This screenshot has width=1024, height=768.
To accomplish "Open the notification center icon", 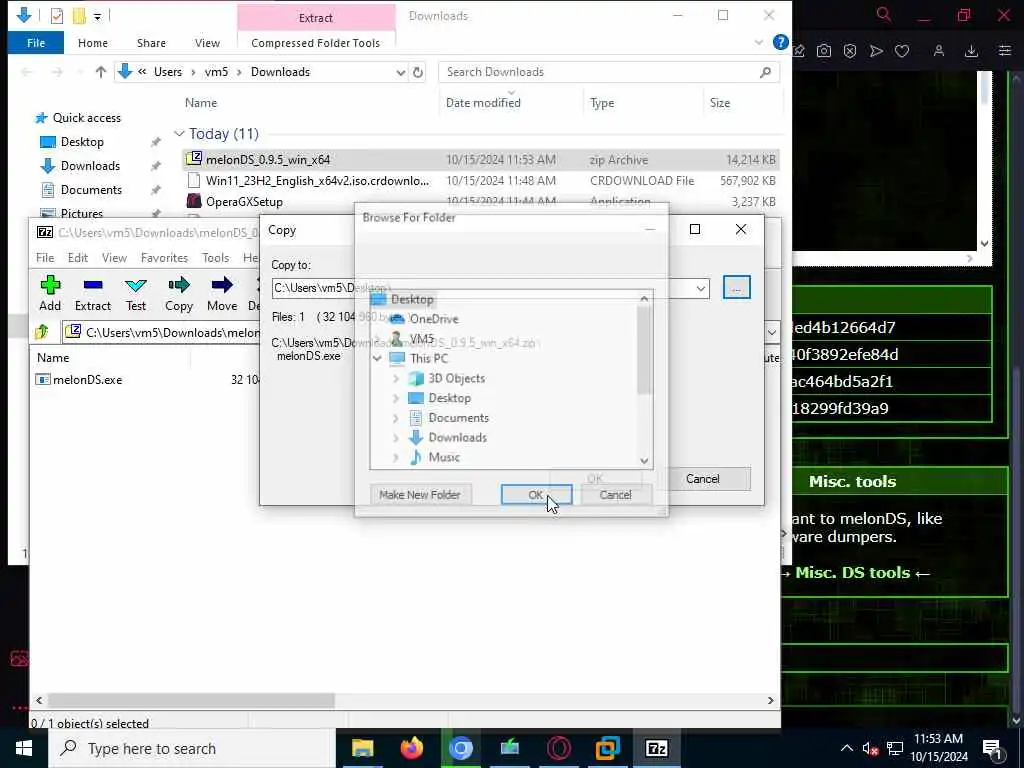I will [992, 749].
